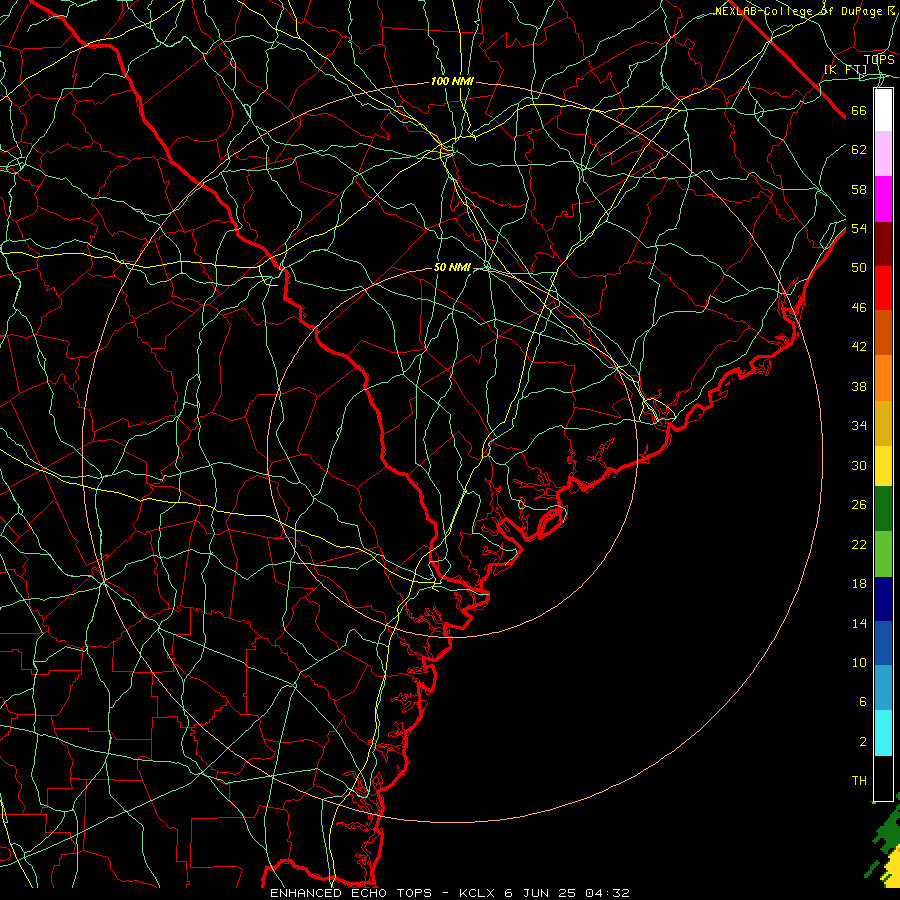Click the legend value 34
Viewport: 900px width, 900px height.
(x=859, y=425)
